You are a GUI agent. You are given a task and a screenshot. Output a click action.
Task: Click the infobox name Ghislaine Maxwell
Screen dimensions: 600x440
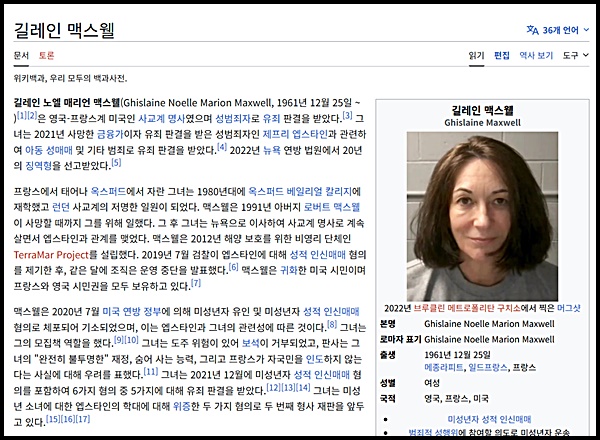[482, 122]
